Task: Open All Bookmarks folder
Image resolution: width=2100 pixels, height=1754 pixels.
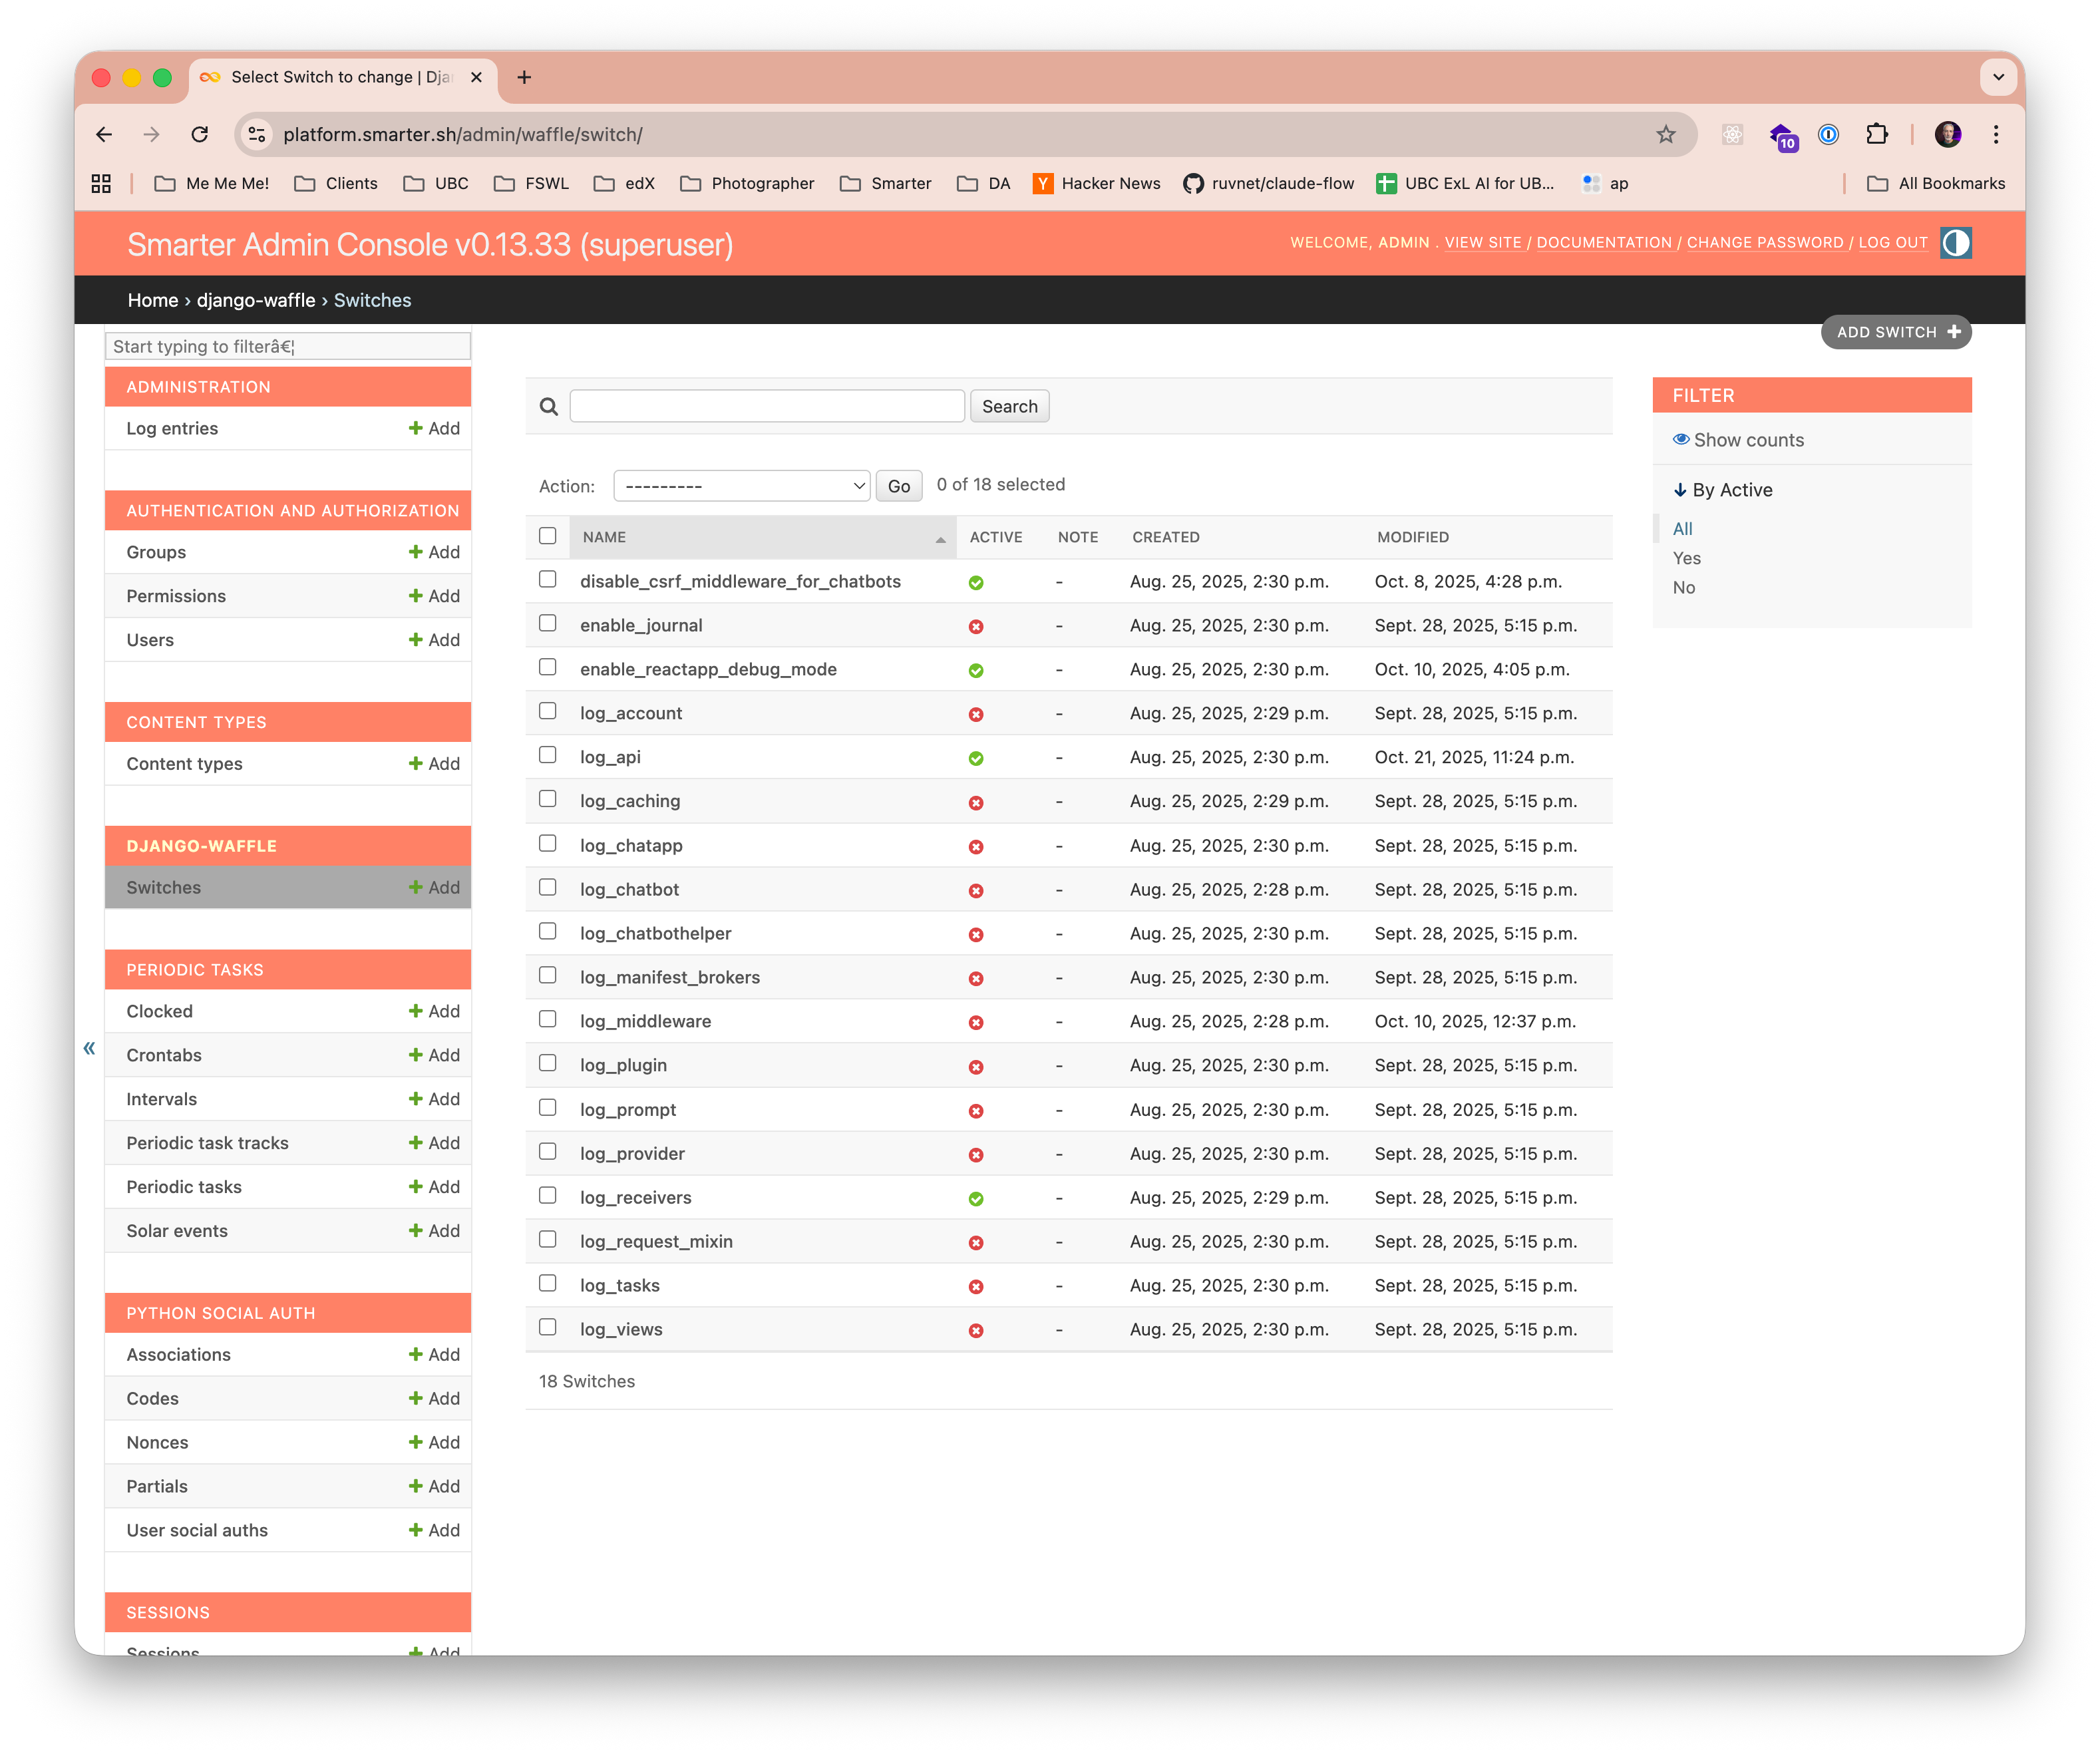Action: 1936,183
